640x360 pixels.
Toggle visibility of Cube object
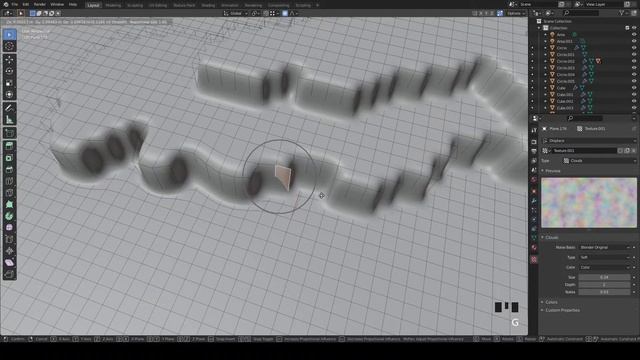[x=634, y=88]
